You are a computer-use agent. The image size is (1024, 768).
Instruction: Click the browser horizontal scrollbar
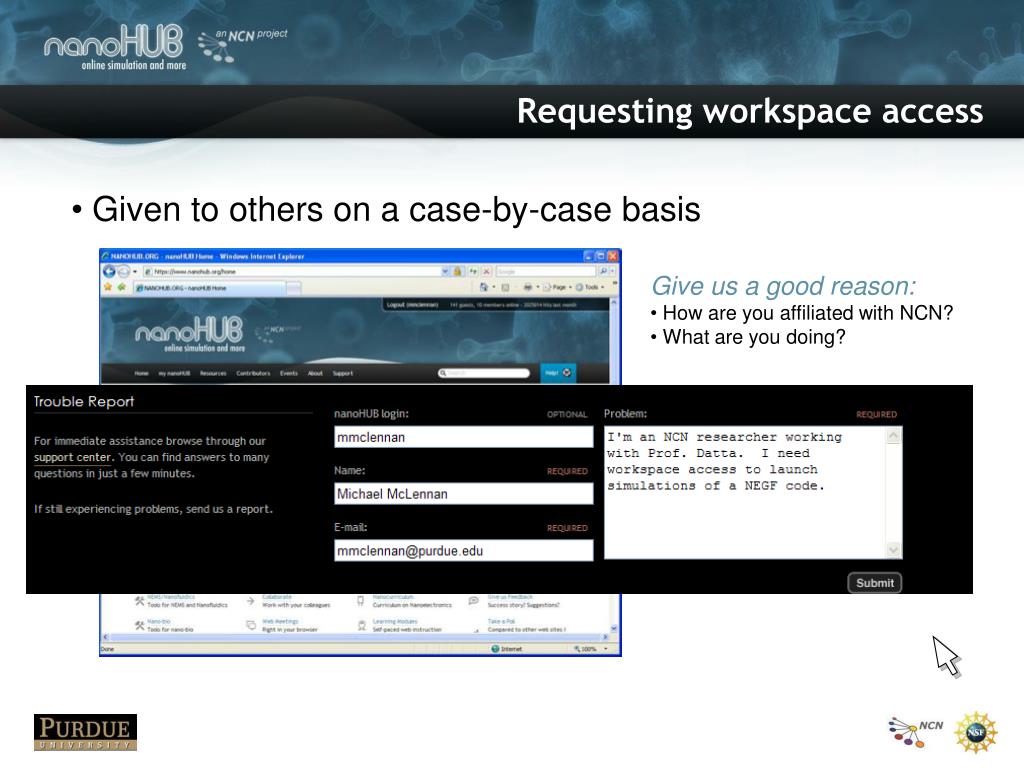click(x=357, y=637)
